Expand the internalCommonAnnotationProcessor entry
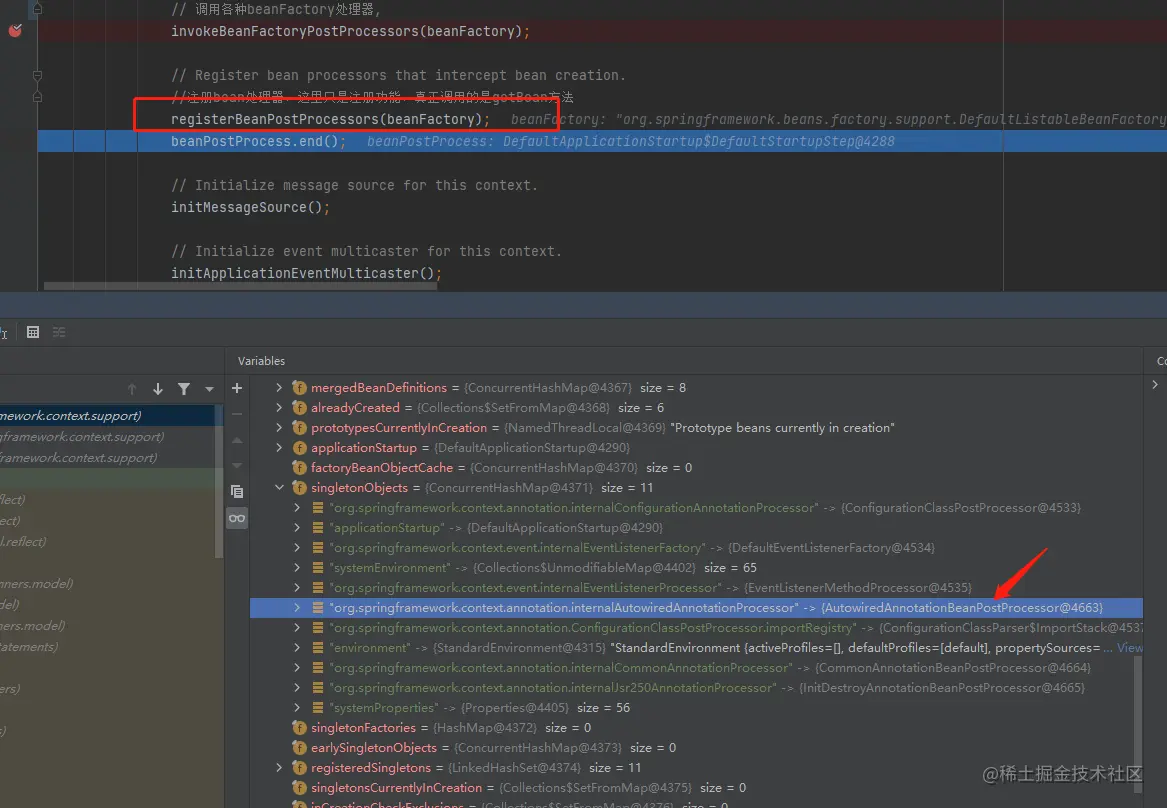The width and height of the screenshot is (1167, 808). [297, 667]
